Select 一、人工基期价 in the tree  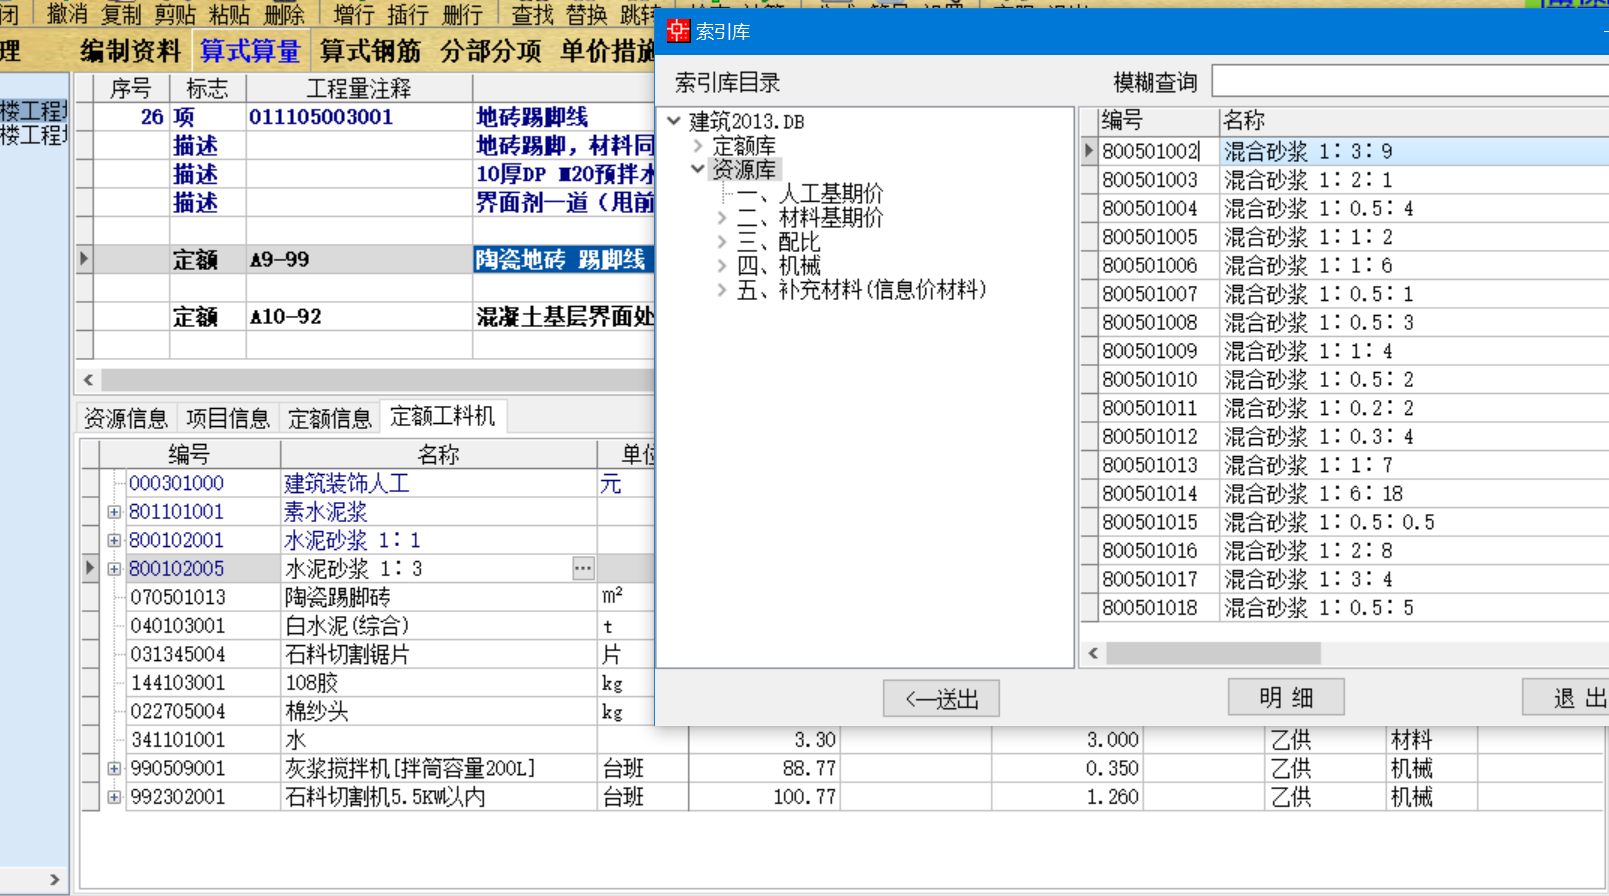tap(810, 193)
